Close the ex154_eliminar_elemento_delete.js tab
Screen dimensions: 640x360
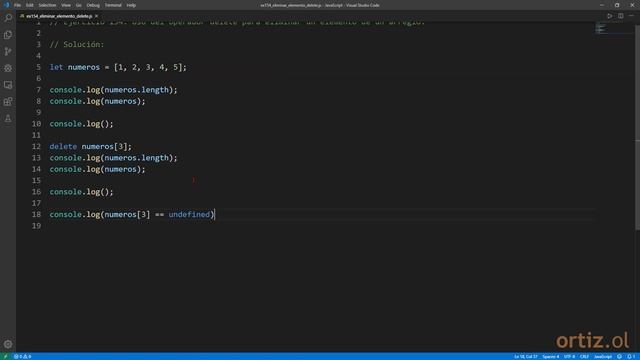[x=96, y=16]
